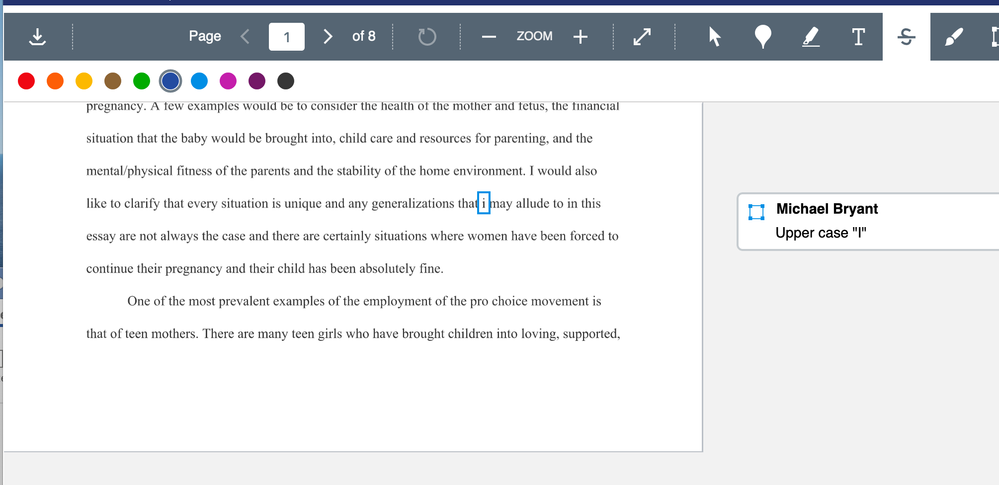999x485 pixels.
Task: Click the rotate page icon
Action: point(427,37)
